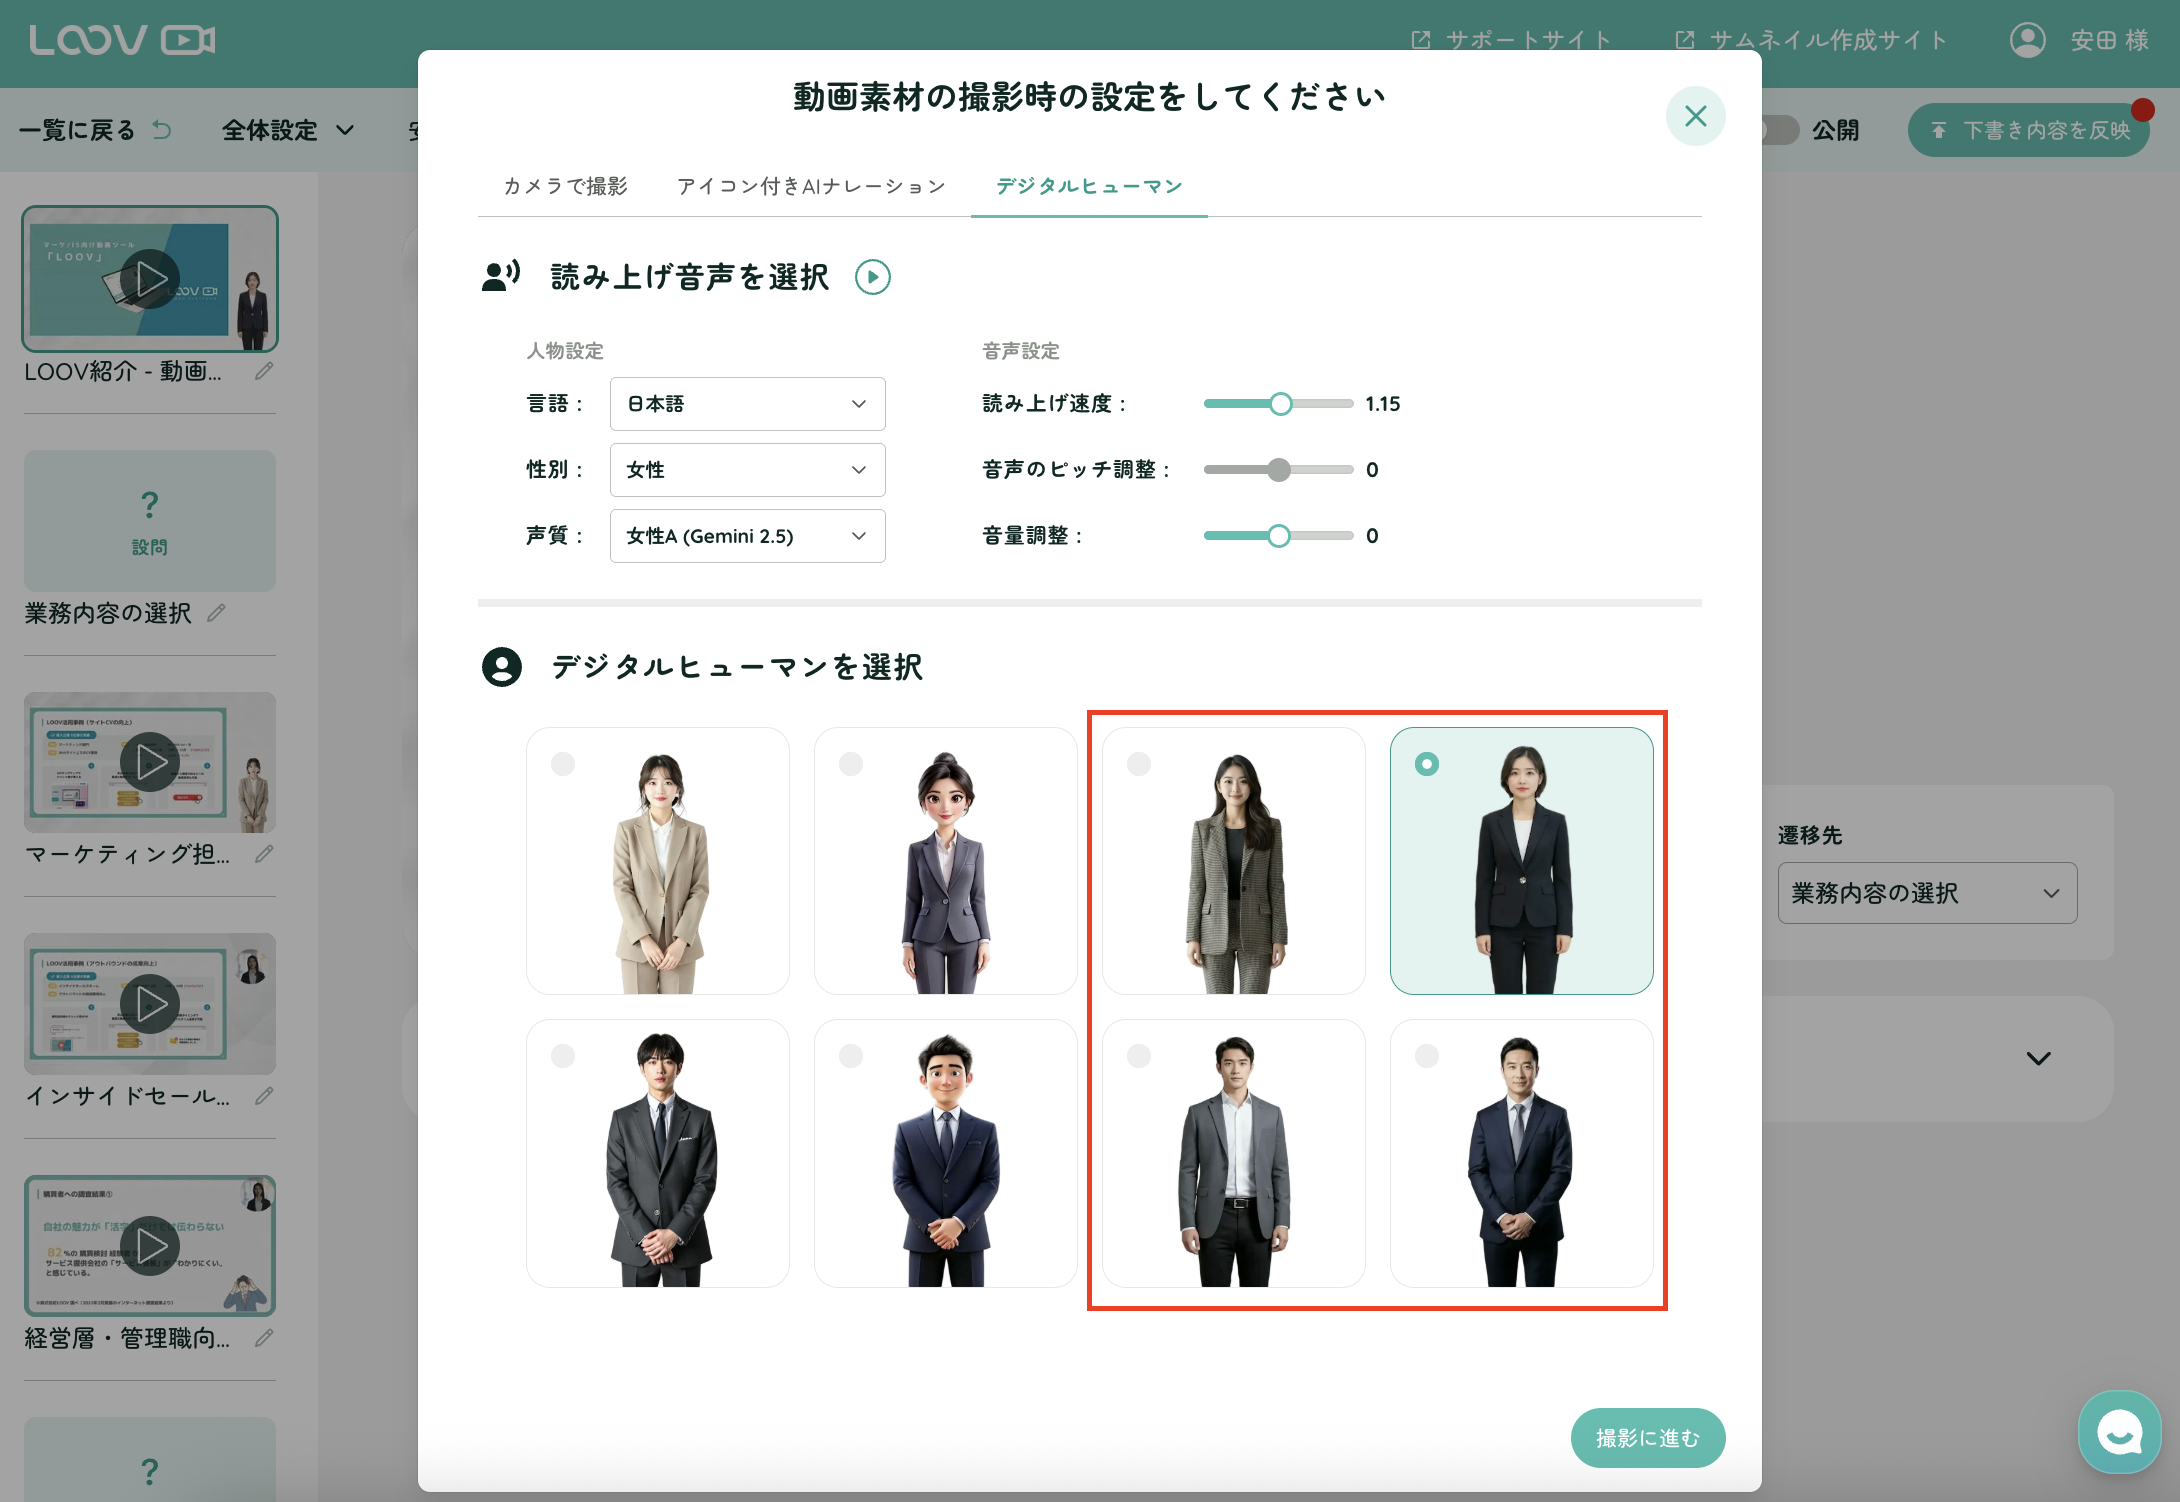Image resolution: width=2180 pixels, height=1502 pixels.
Task: Click the 撮影に進む button
Action: click(x=1647, y=1438)
